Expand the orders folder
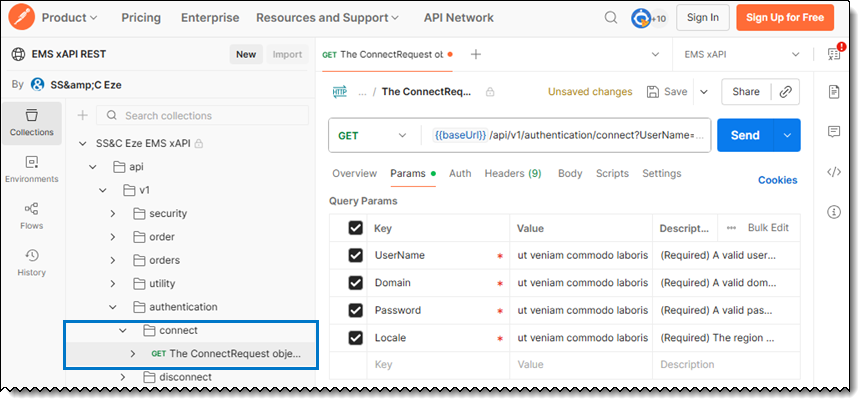This screenshot has height=408, width=865. (113, 260)
